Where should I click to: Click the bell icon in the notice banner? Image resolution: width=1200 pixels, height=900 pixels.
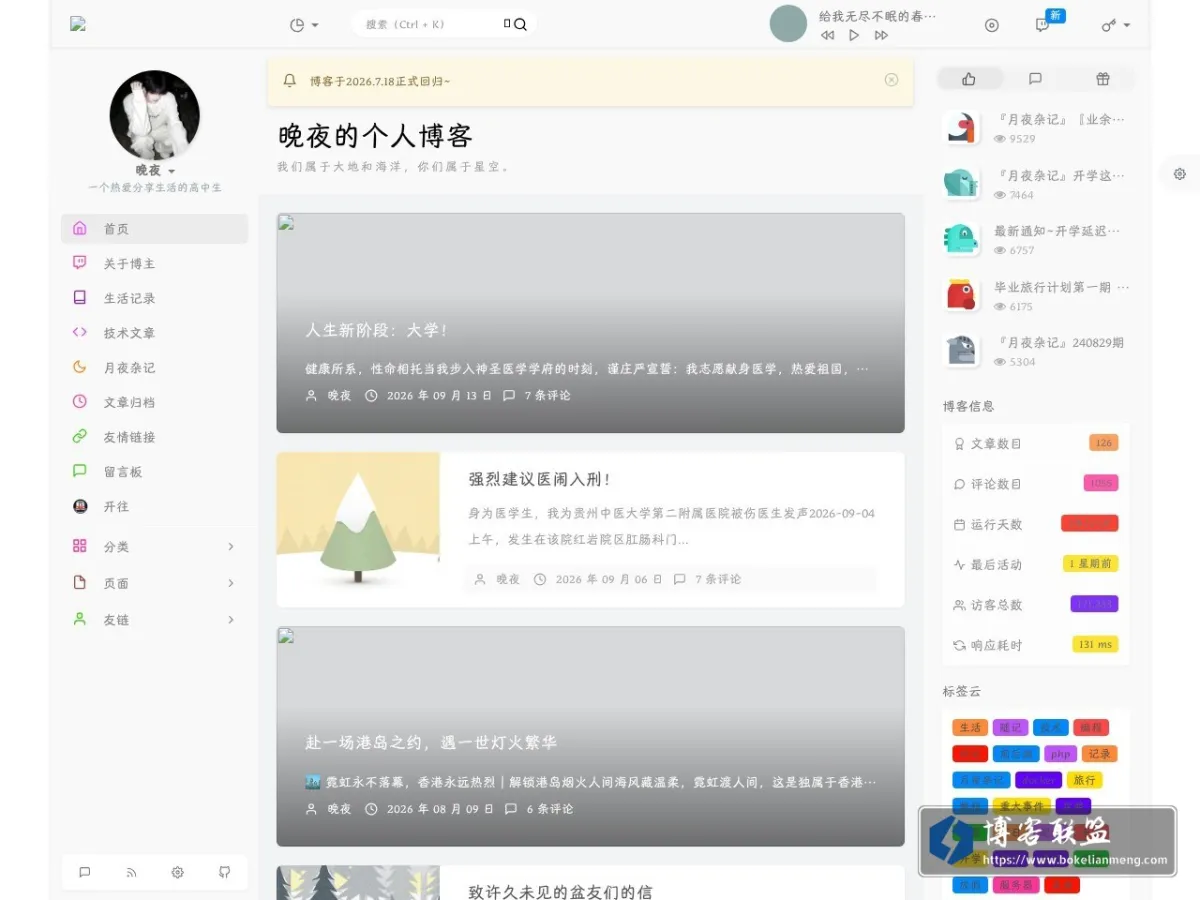click(290, 81)
